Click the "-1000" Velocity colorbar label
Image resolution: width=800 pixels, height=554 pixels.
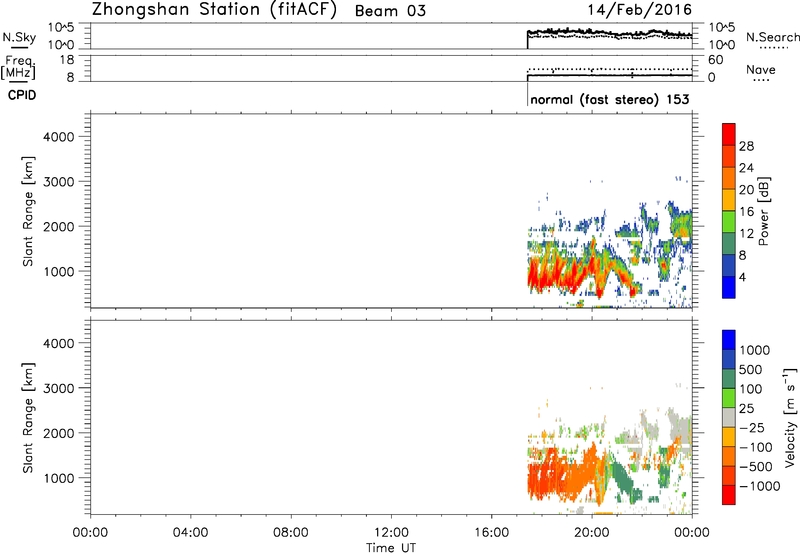[x=760, y=486]
